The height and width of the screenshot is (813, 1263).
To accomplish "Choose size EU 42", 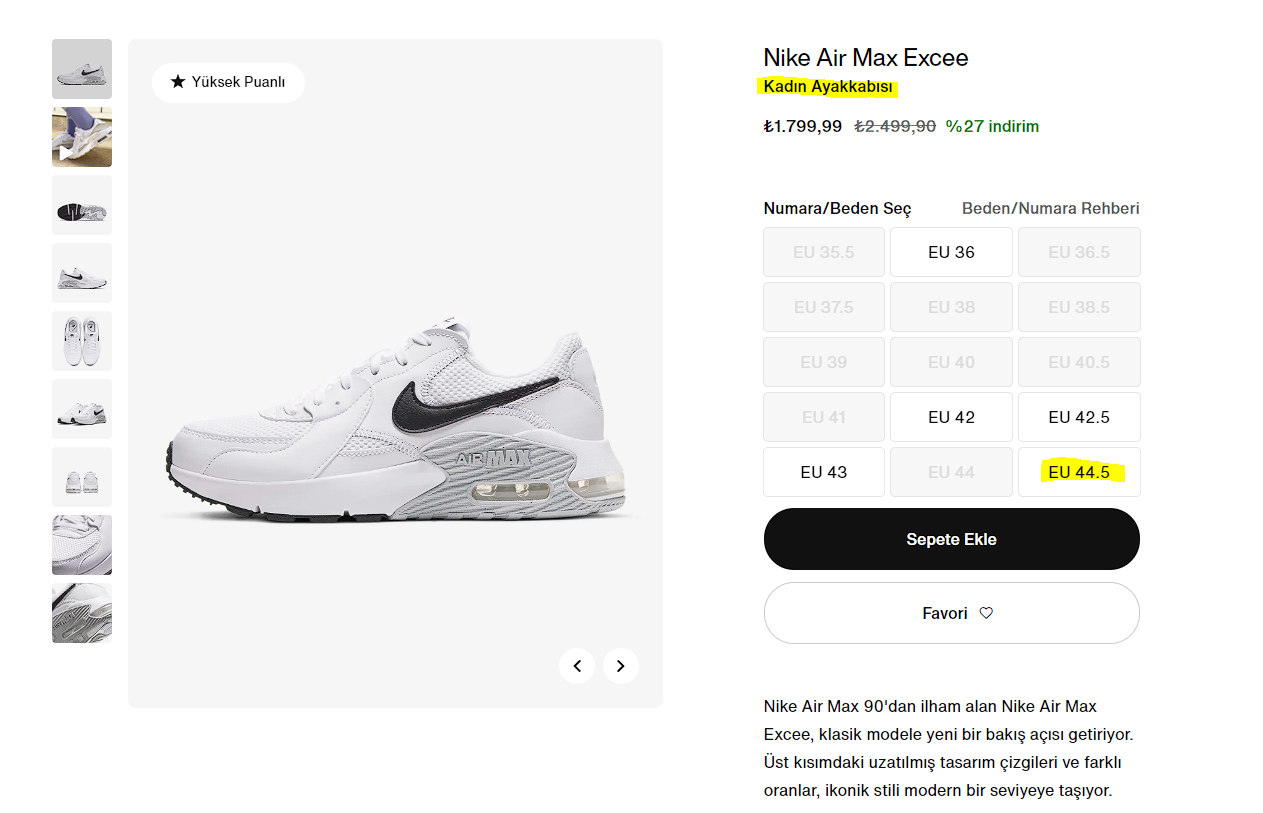I will (x=951, y=417).
